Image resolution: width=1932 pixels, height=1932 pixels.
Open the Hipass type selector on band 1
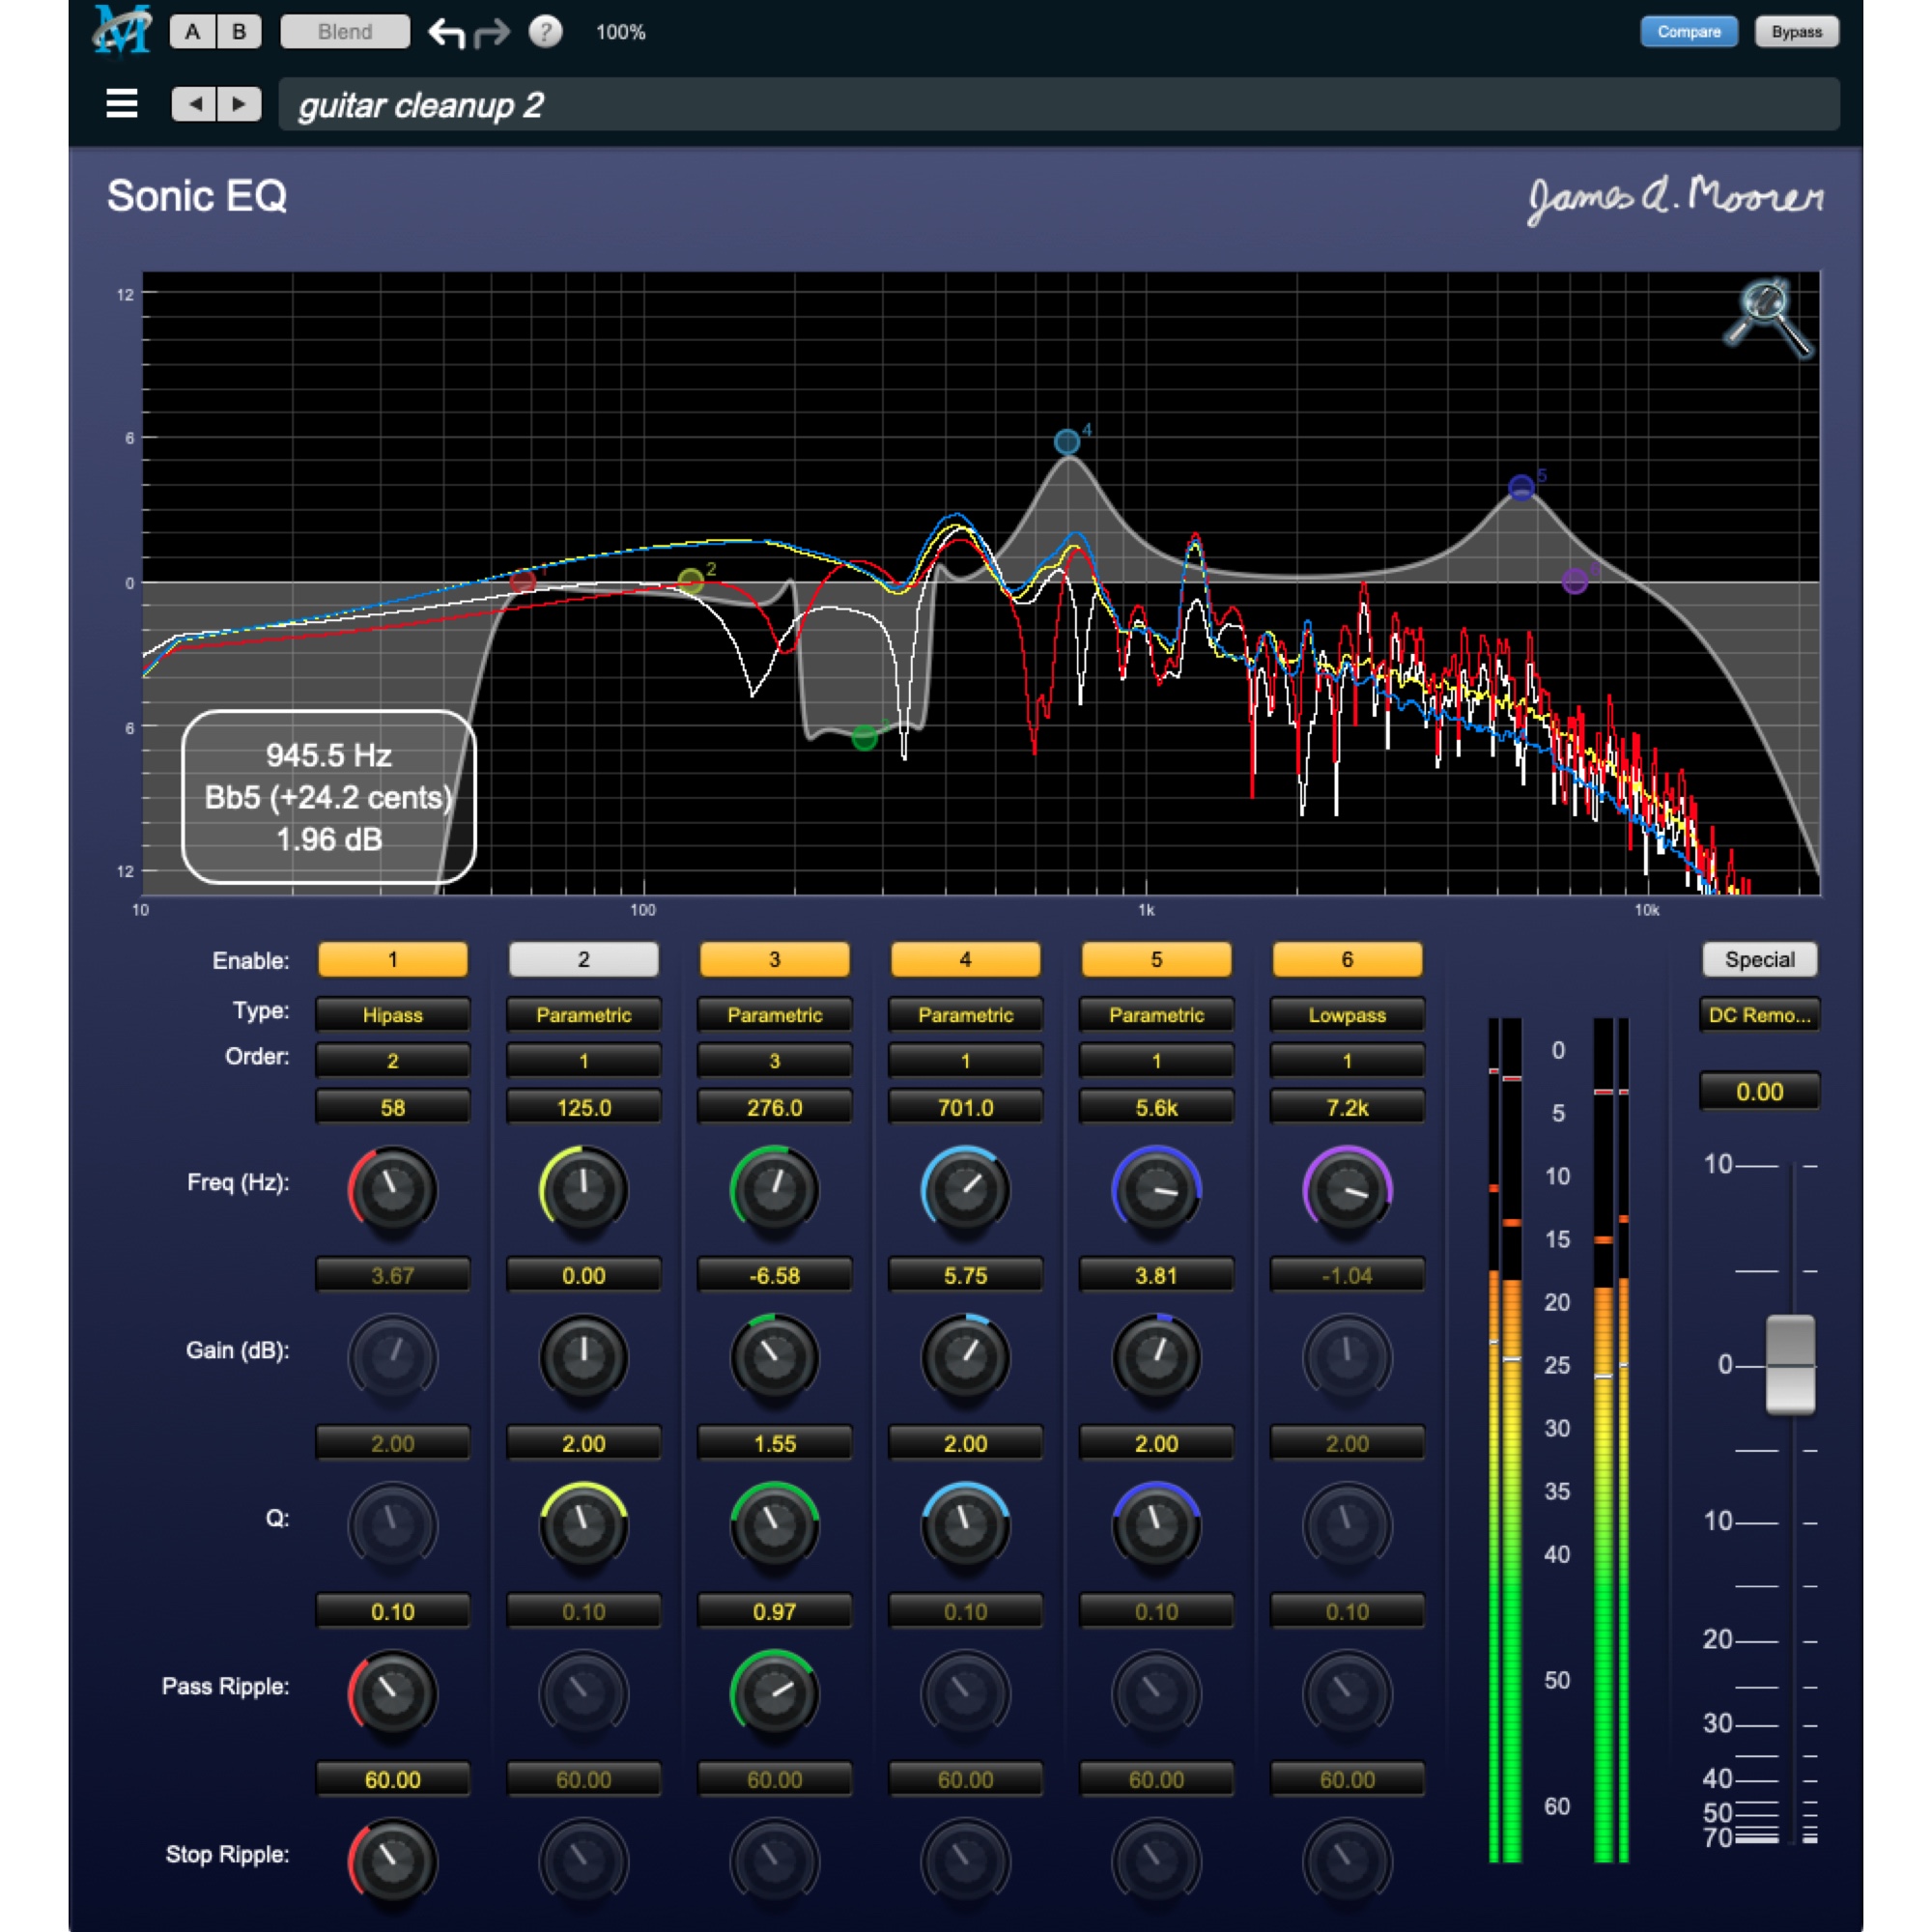pos(392,1014)
